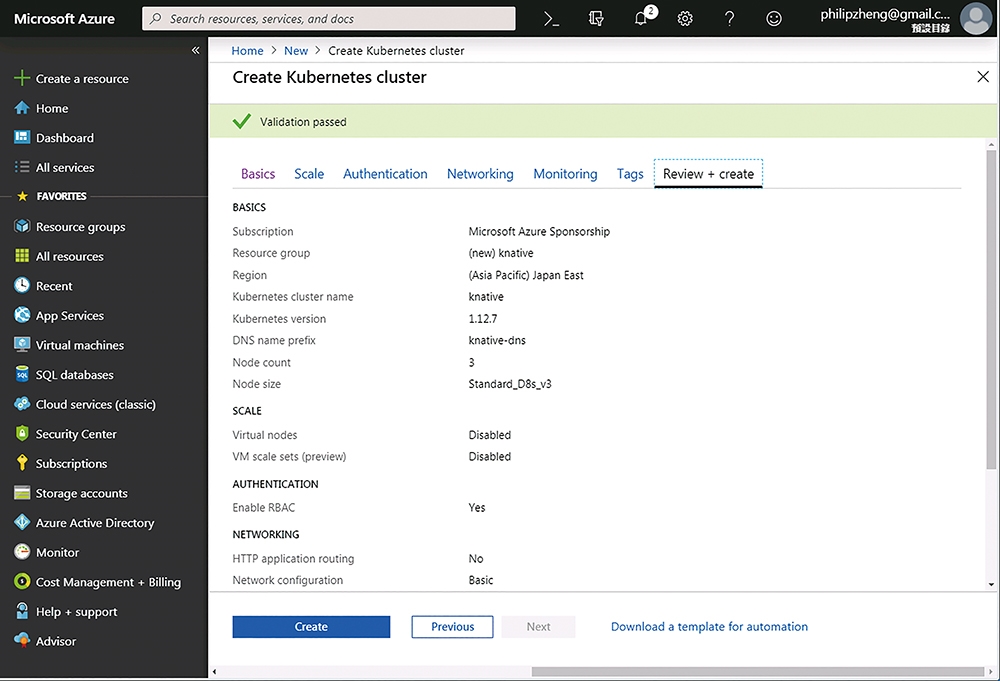This screenshot has width=1000, height=681.
Task: Click the Security Center shield icon
Action: (22, 434)
